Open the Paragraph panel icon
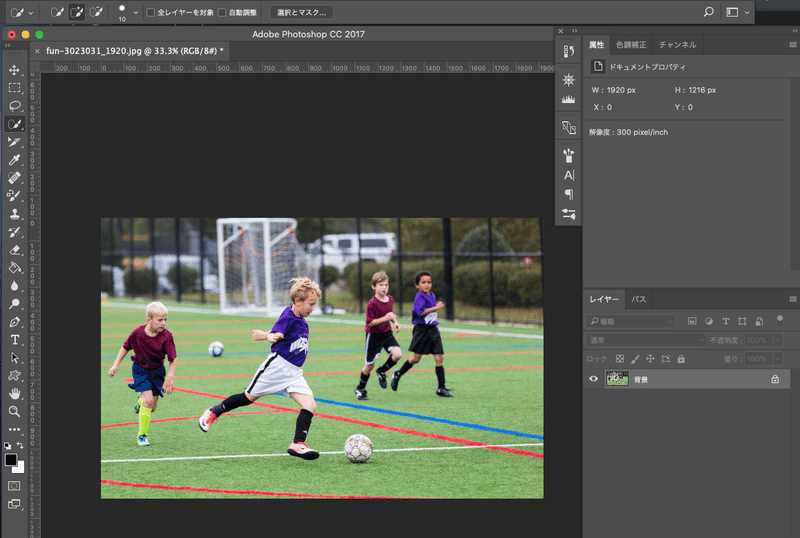 click(568, 194)
